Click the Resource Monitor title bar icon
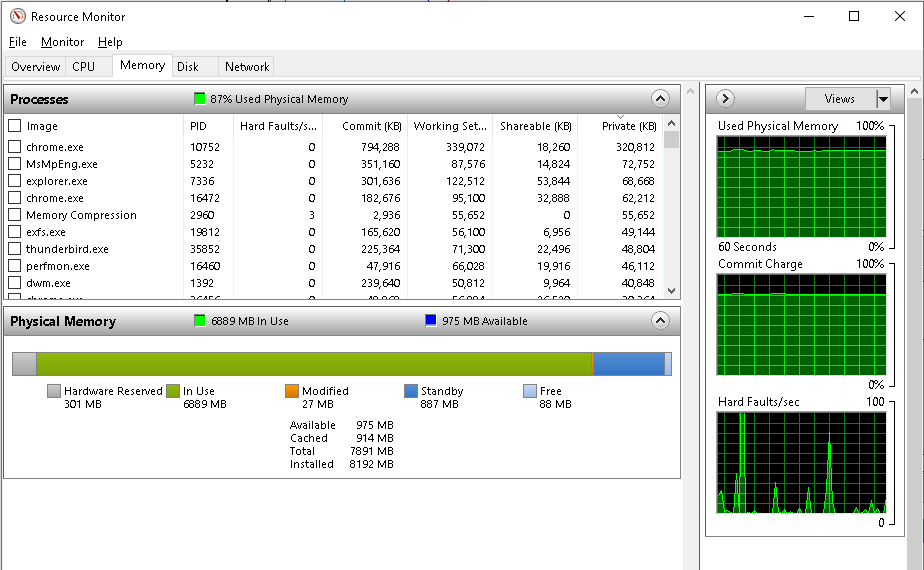The image size is (924, 570). [17, 16]
